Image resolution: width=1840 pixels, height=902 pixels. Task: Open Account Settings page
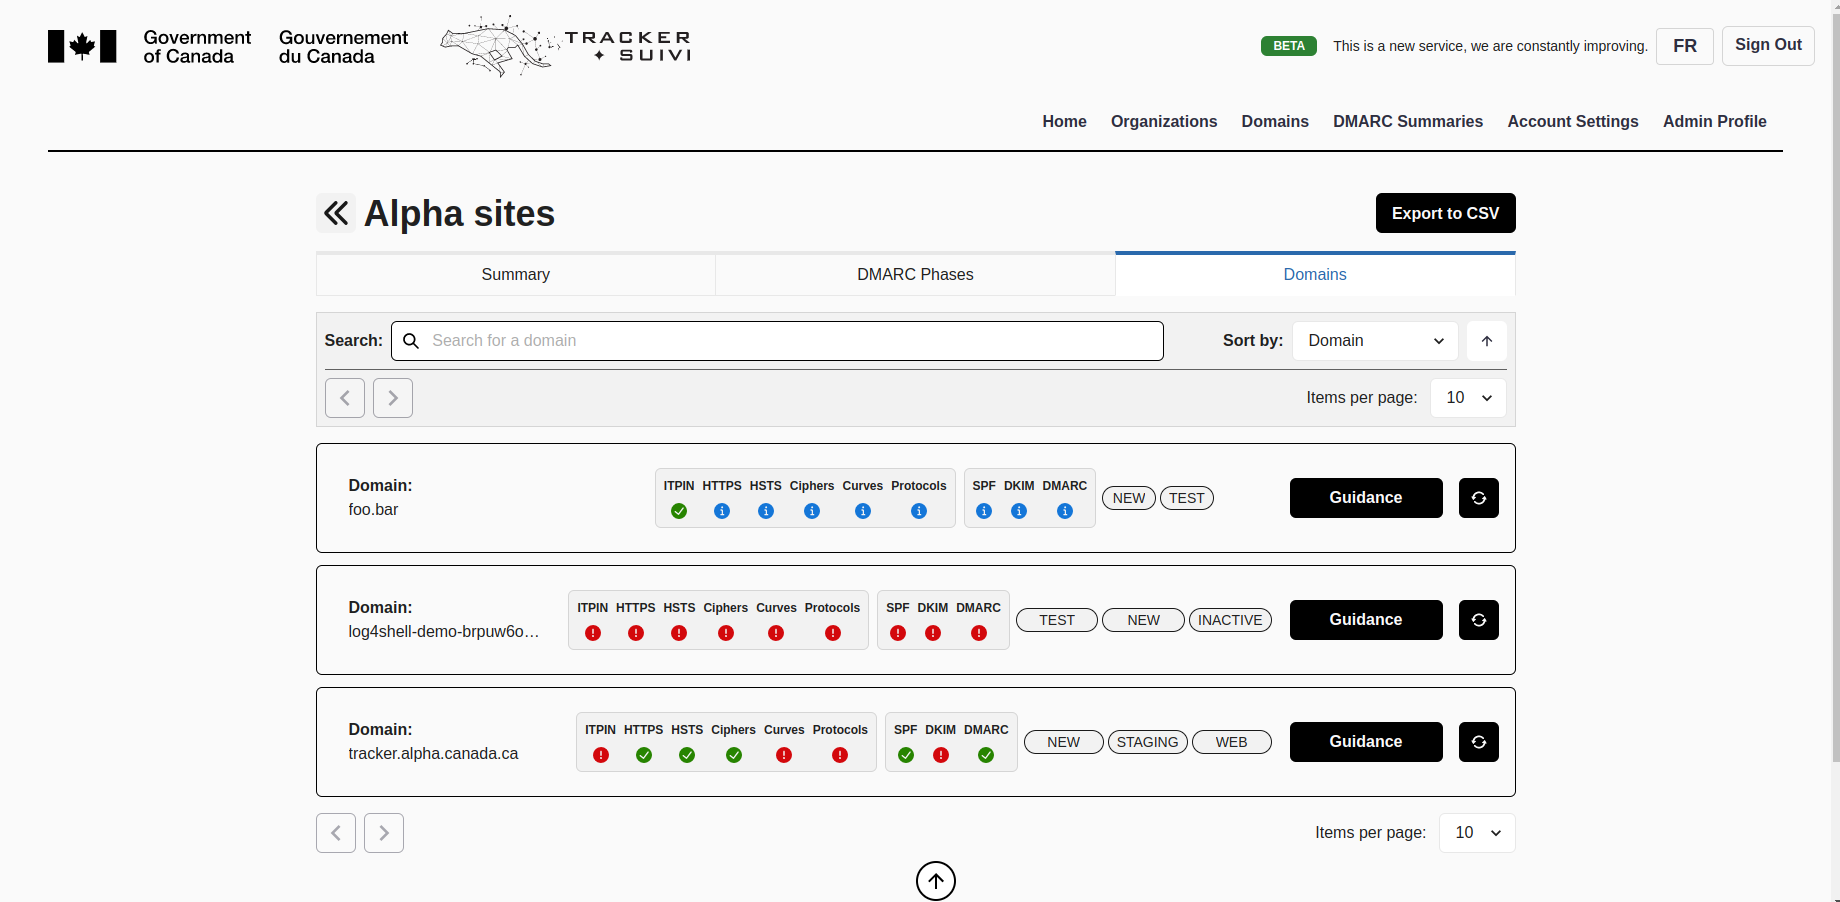click(1573, 121)
